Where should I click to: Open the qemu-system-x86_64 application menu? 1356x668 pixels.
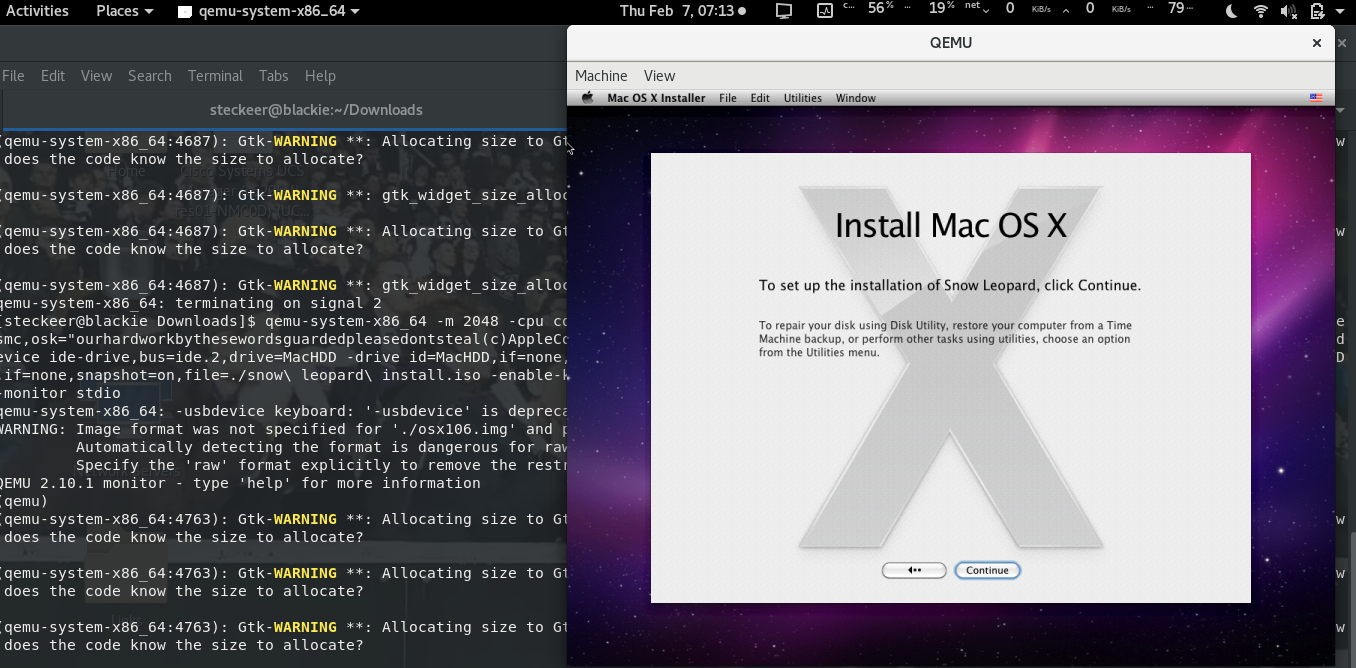(268, 11)
